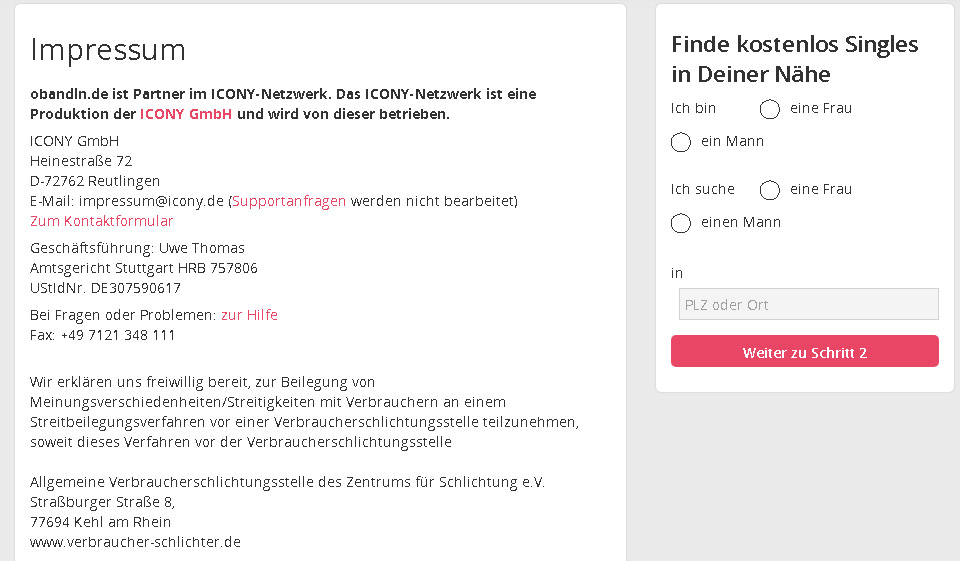Click the Amtsgericht Stuttgart HRB 757806 line
This screenshot has height=561, width=960.
tap(143, 268)
